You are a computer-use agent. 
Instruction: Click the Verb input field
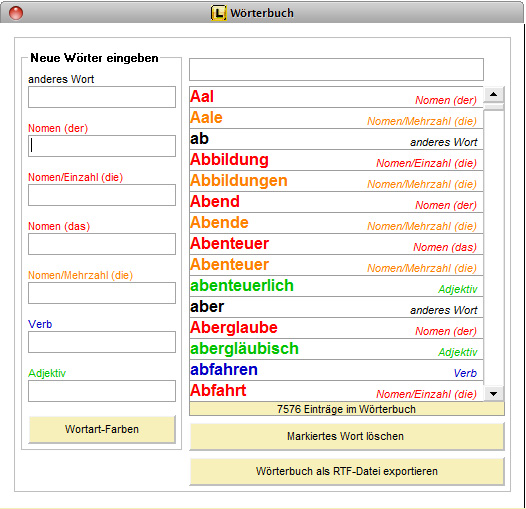tap(102, 342)
